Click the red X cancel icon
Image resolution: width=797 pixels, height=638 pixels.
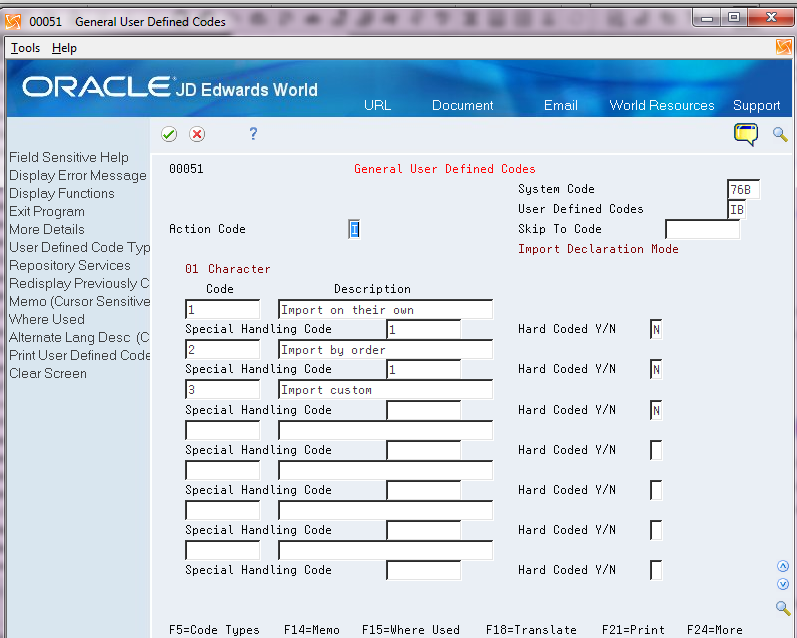197,134
